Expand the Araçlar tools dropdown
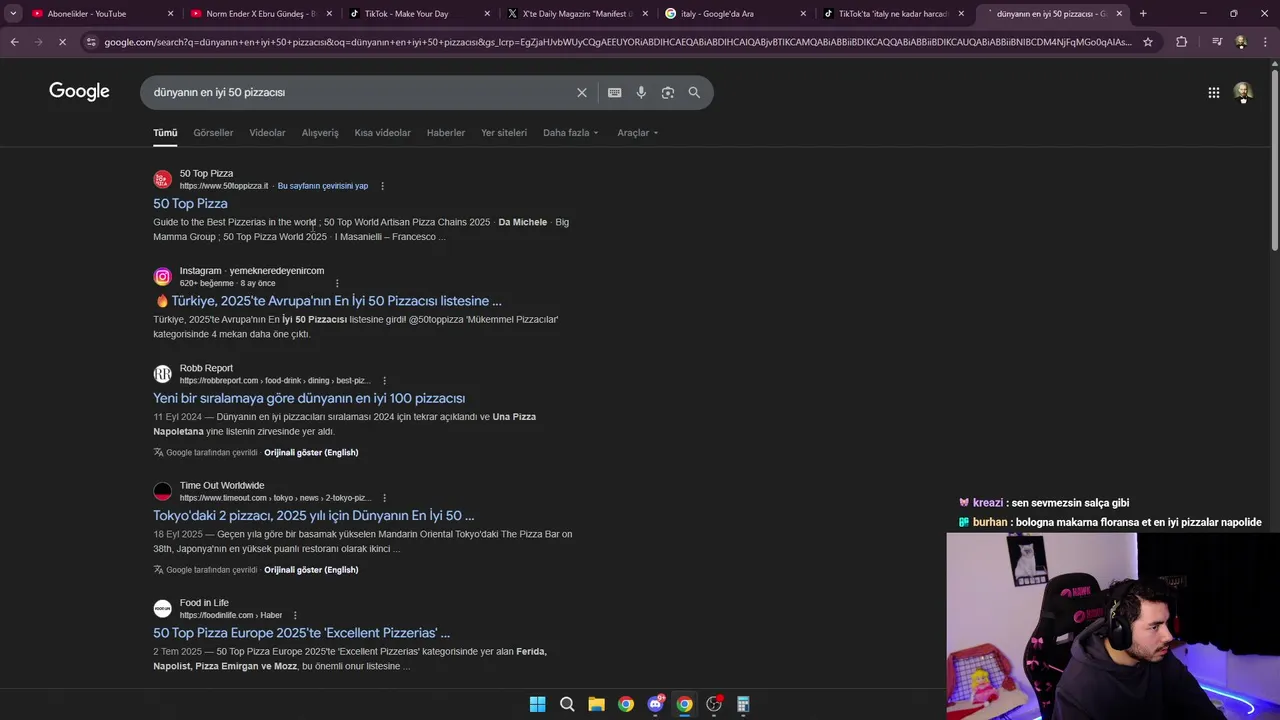This screenshot has width=1280, height=720. point(637,133)
